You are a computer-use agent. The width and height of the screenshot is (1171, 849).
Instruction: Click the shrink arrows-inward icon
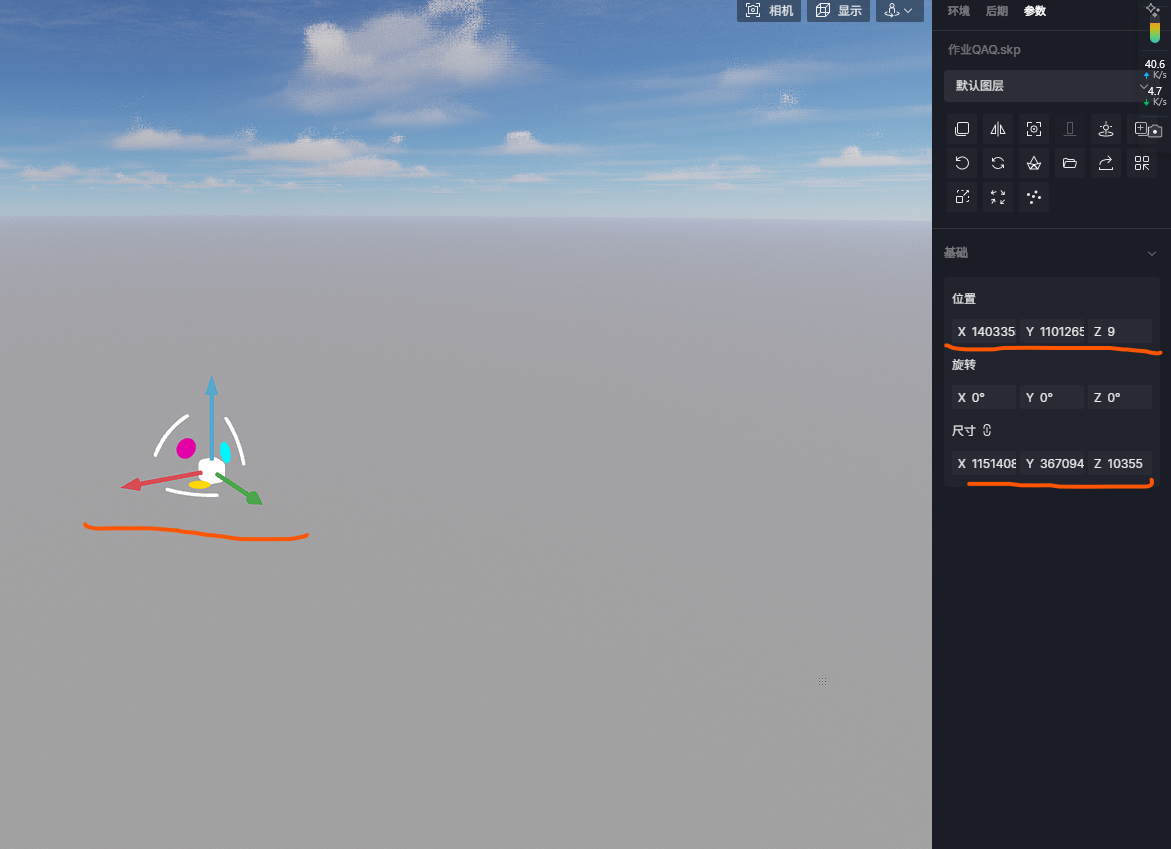(x=998, y=197)
